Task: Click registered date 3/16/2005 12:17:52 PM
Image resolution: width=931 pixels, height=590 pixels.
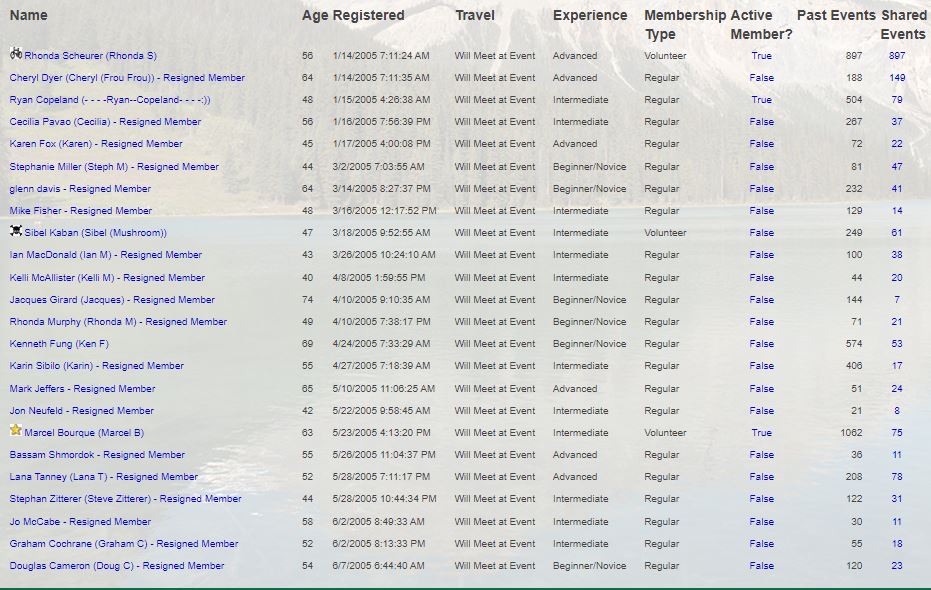Action: coord(384,211)
